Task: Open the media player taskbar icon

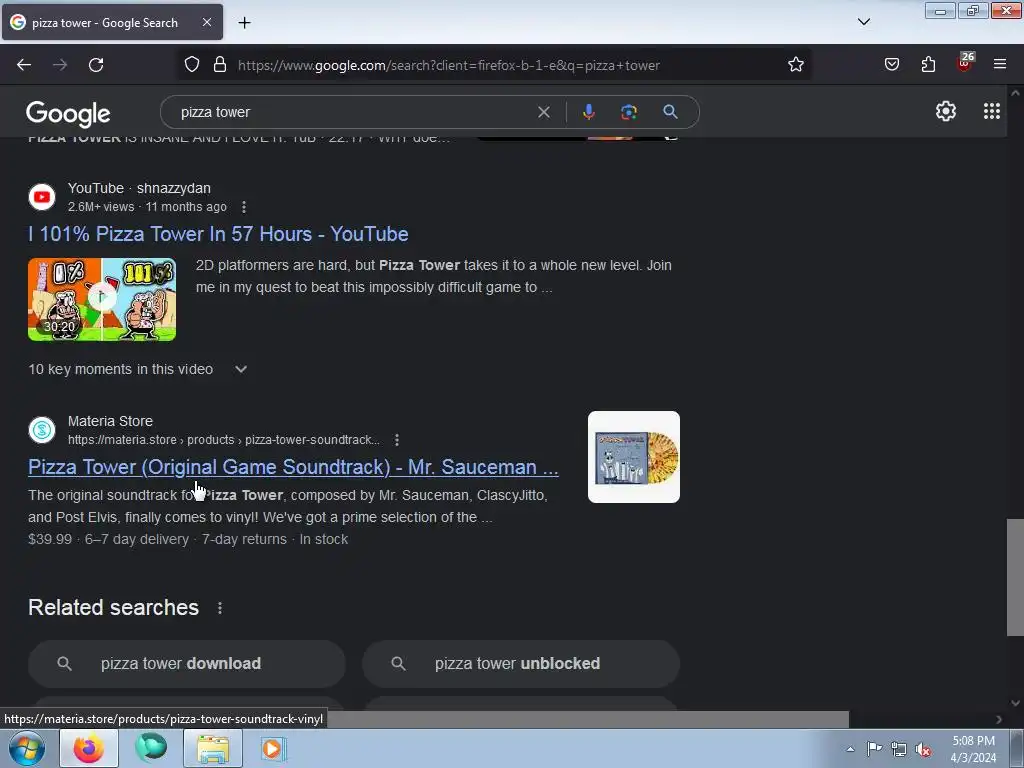Action: pos(272,748)
